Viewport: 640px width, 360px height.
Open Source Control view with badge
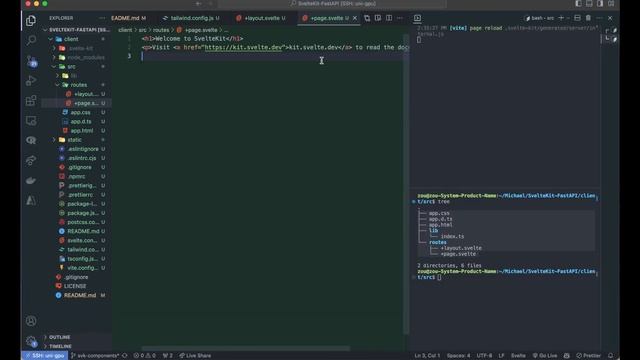(31, 61)
